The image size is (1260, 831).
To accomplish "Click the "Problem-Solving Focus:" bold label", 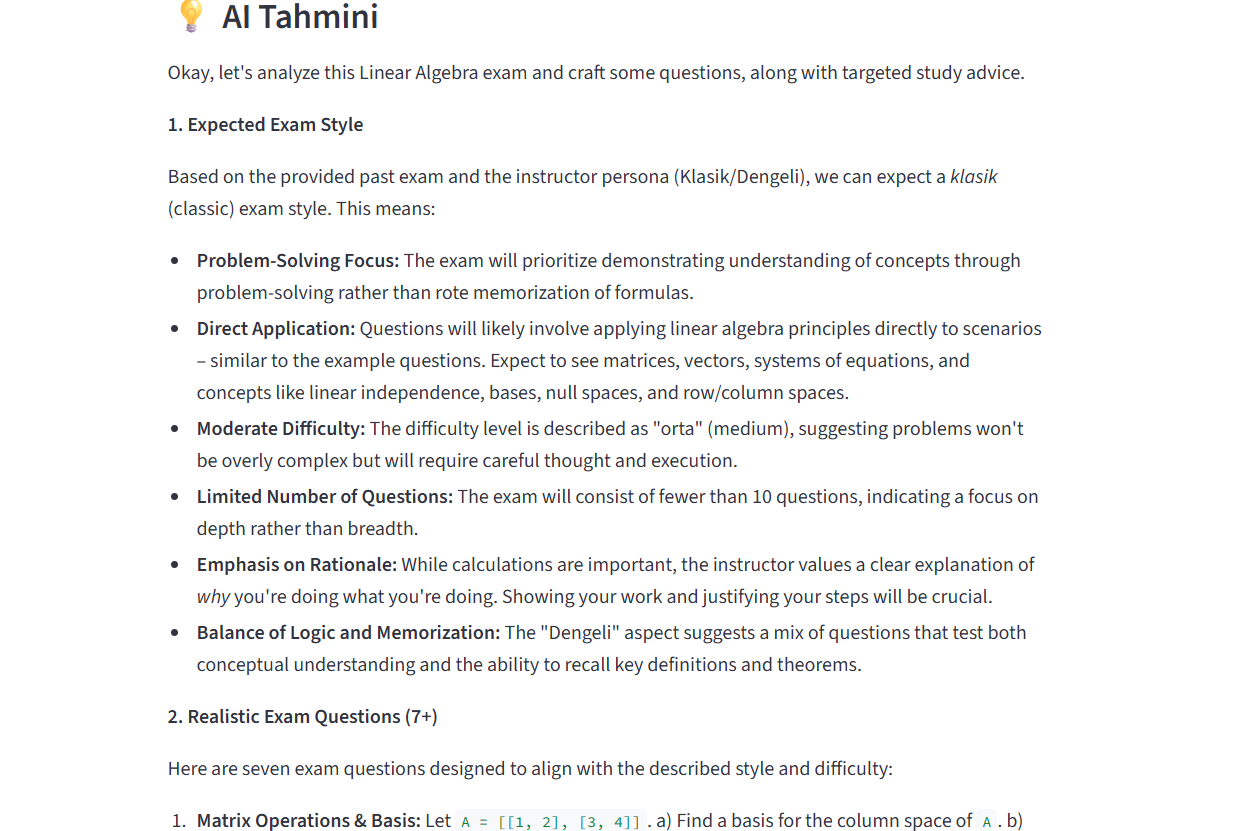I will 298,261.
